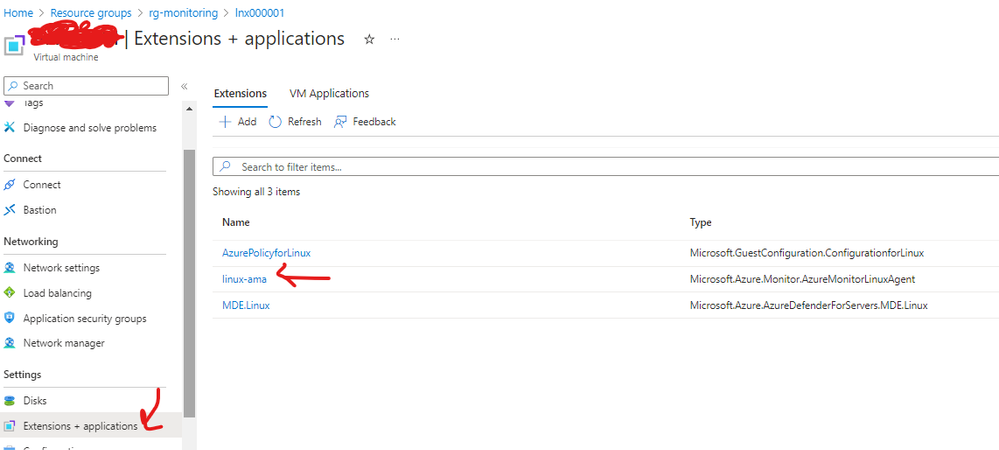Viewport: 999px width, 450px height.
Task: Go to Resource groups breadcrumb
Action: 91,13
